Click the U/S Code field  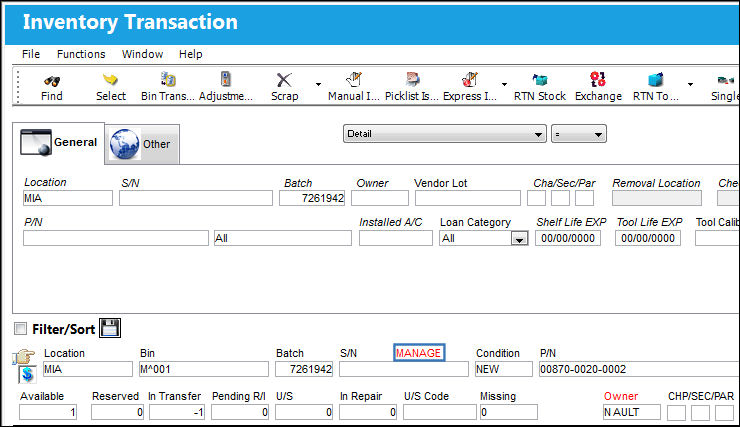(x=440, y=412)
